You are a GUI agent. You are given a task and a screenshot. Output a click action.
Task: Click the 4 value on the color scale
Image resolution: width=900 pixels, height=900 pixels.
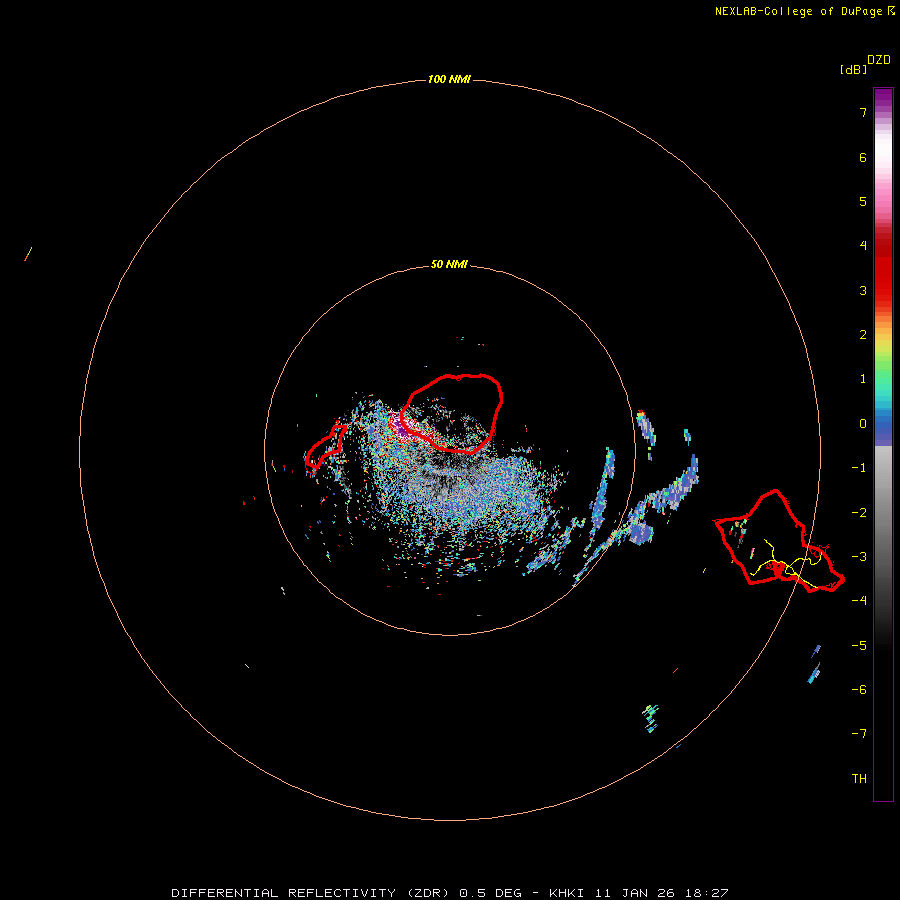(x=863, y=246)
